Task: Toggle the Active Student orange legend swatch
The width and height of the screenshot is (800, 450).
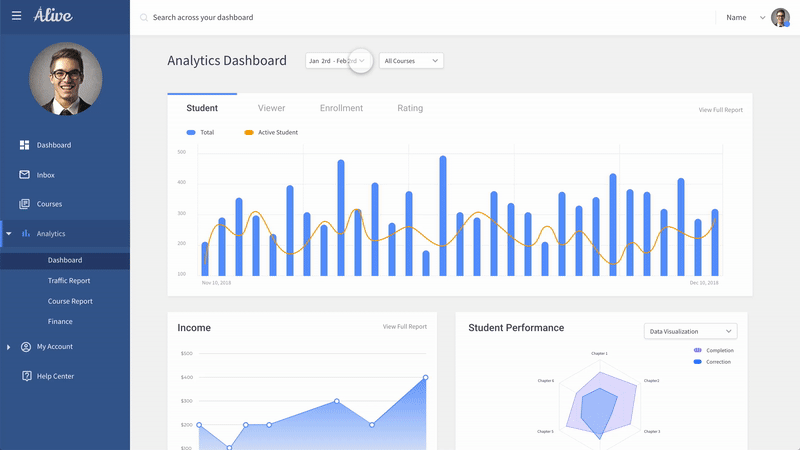Action: [x=249, y=132]
